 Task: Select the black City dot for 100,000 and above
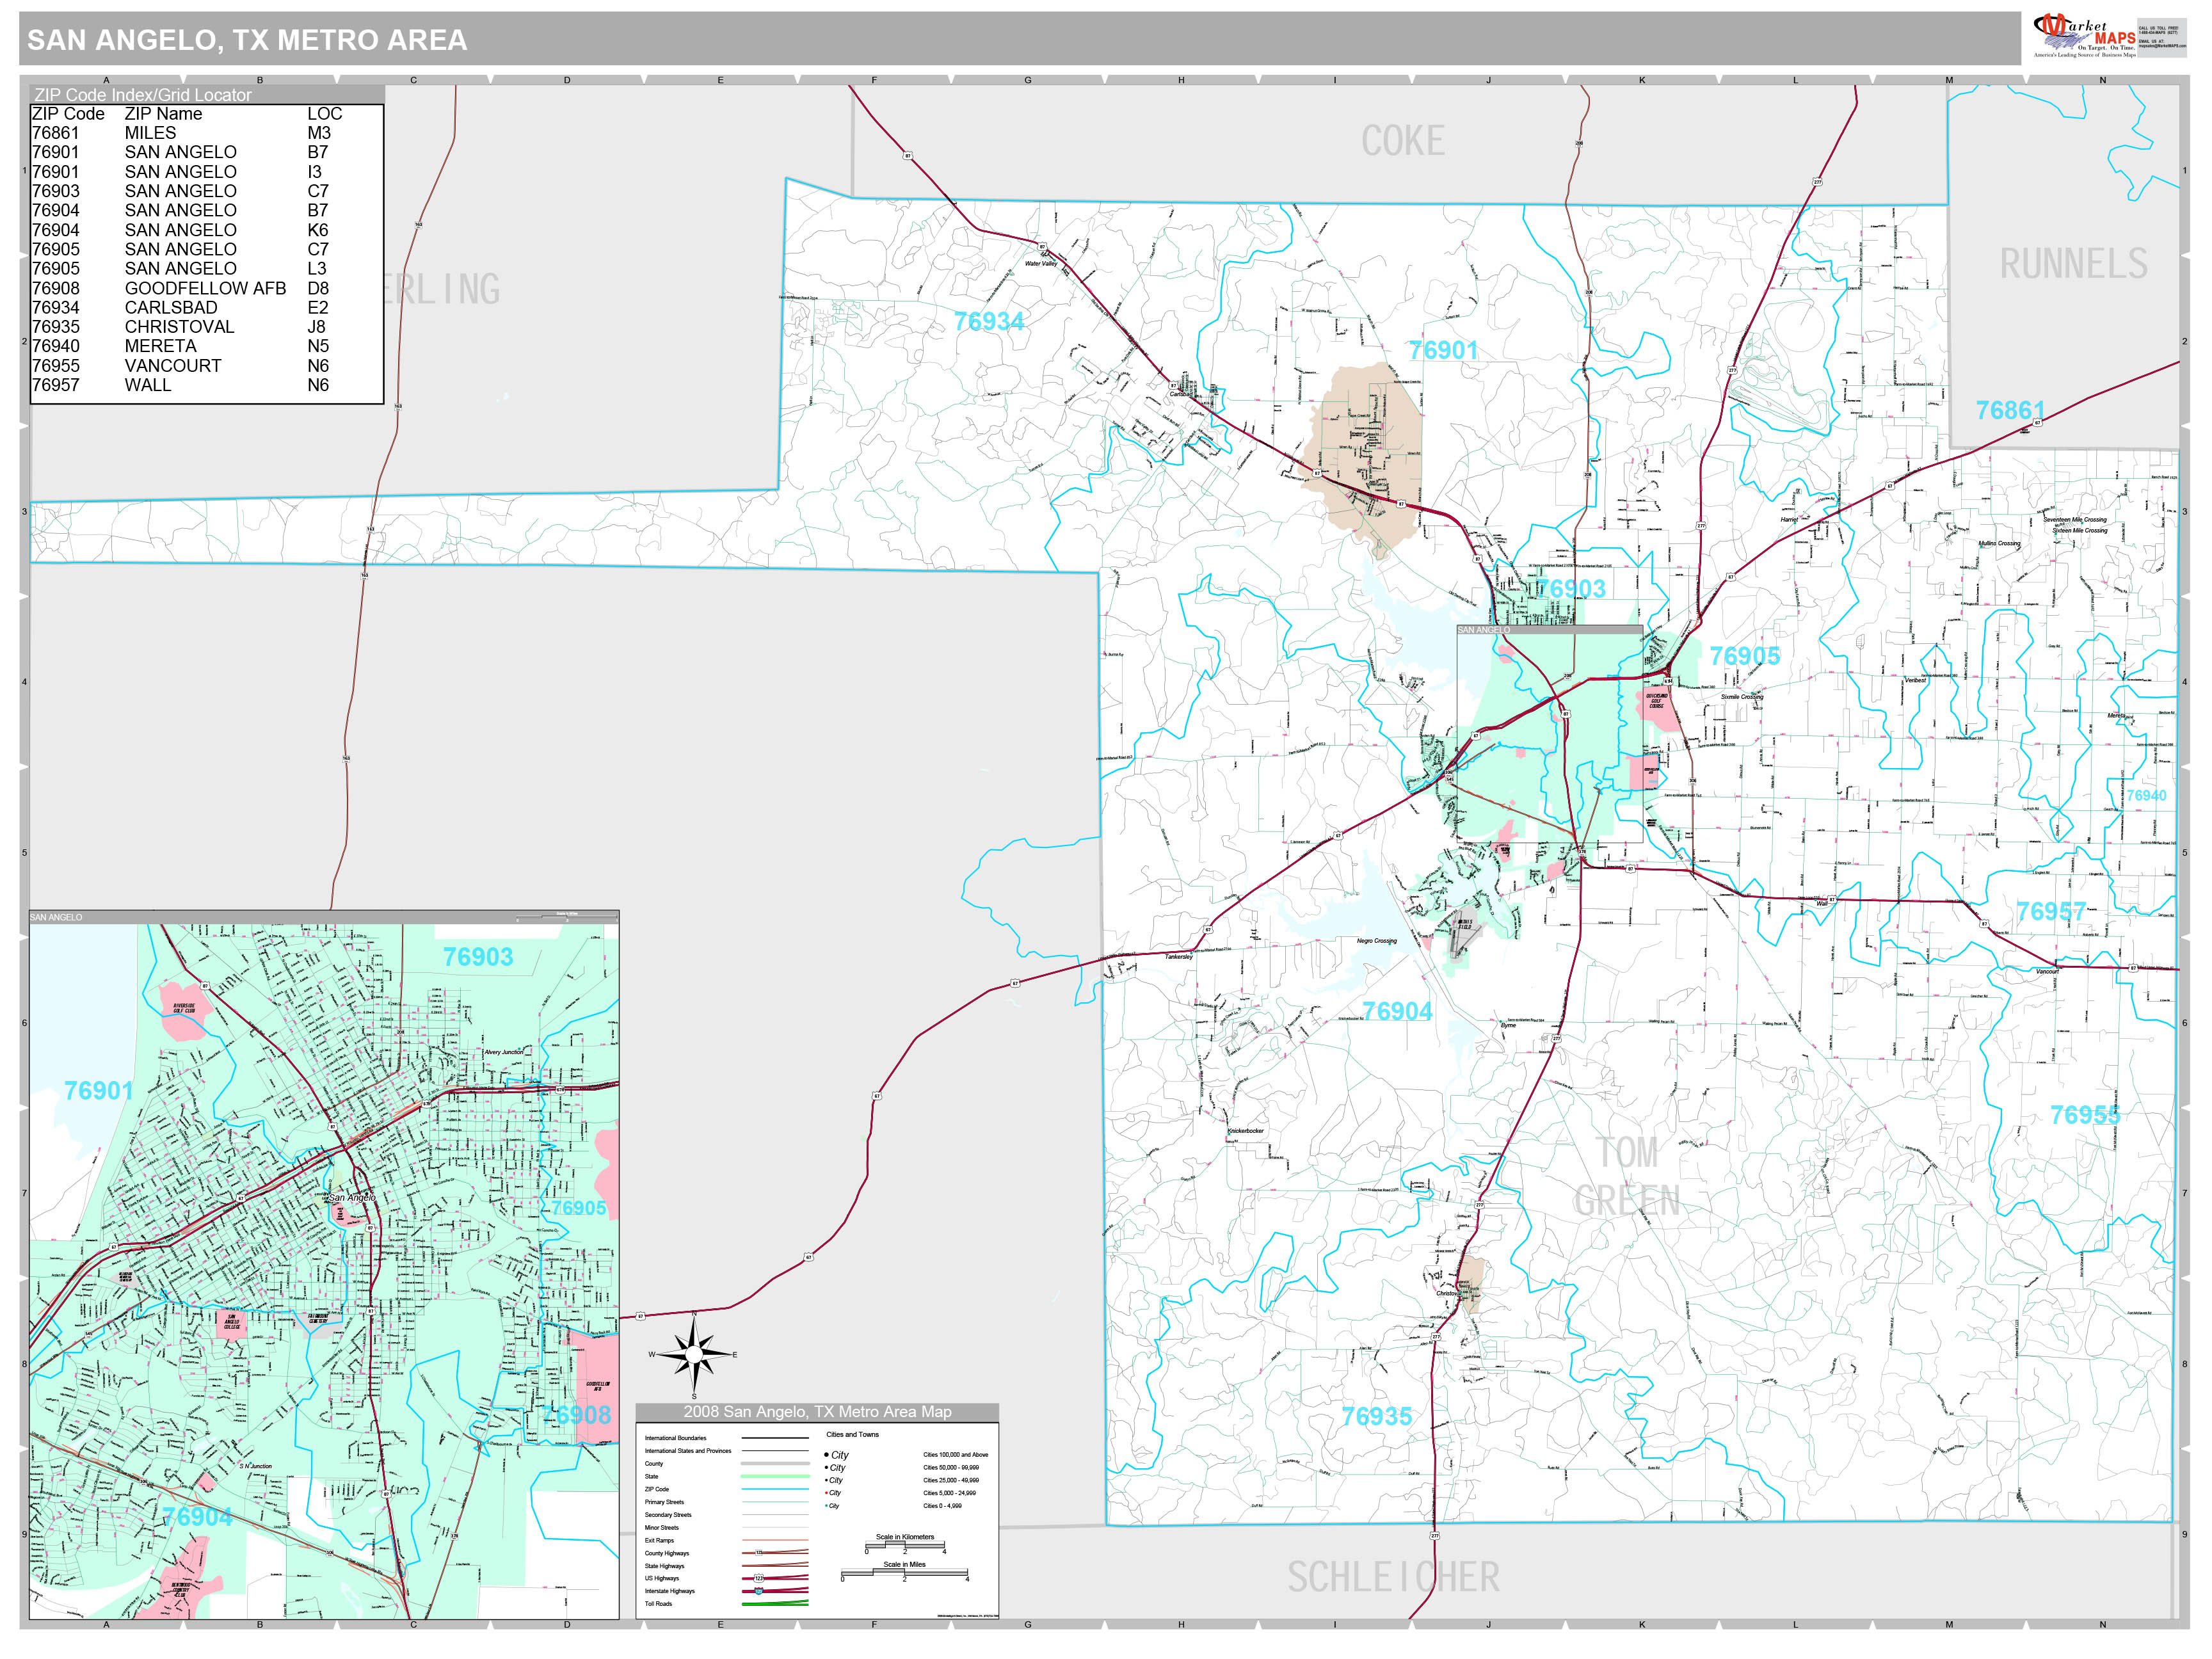tap(826, 1455)
